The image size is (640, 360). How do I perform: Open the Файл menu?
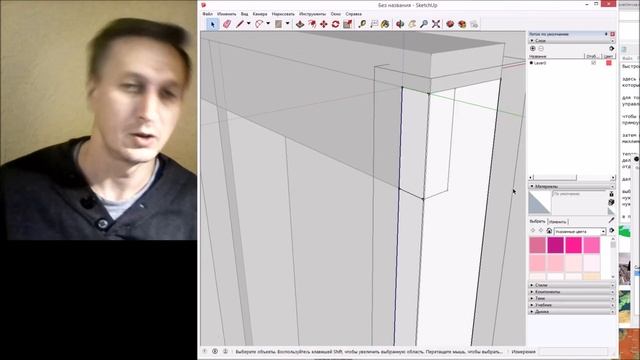click(x=207, y=14)
